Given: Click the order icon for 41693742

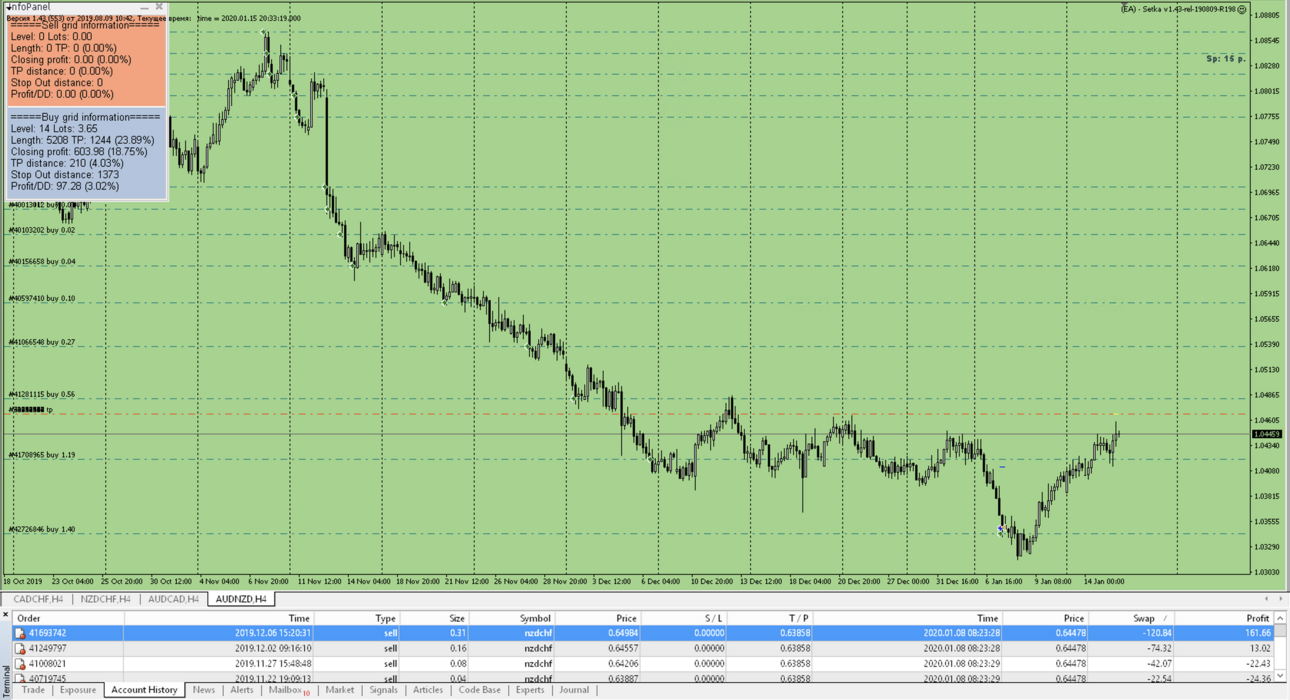Looking at the screenshot, I should (x=20, y=633).
